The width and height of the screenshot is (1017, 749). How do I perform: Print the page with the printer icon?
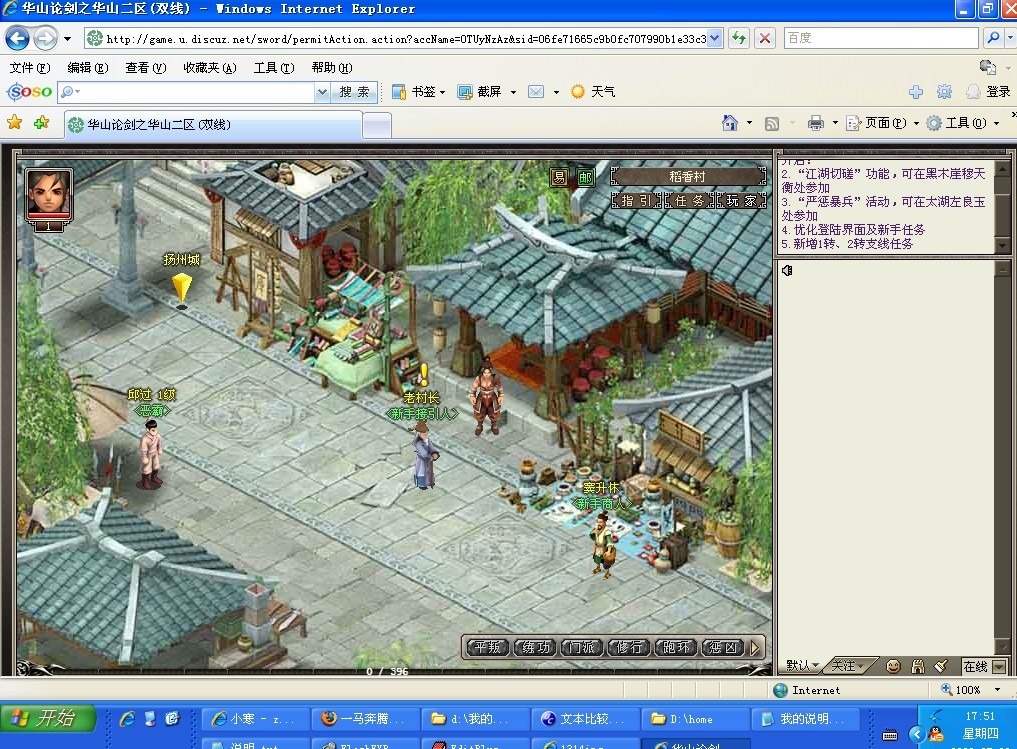(816, 123)
